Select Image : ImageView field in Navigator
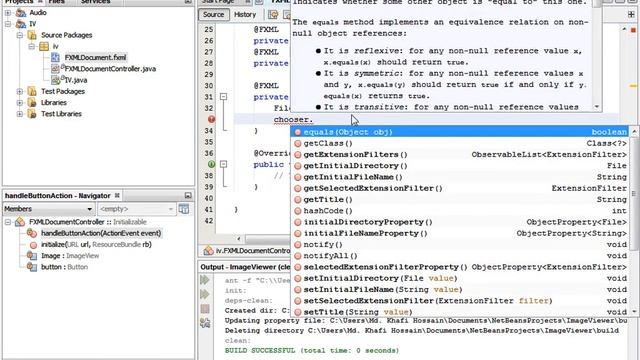This screenshot has height=360, width=640. [x=70, y=256]
